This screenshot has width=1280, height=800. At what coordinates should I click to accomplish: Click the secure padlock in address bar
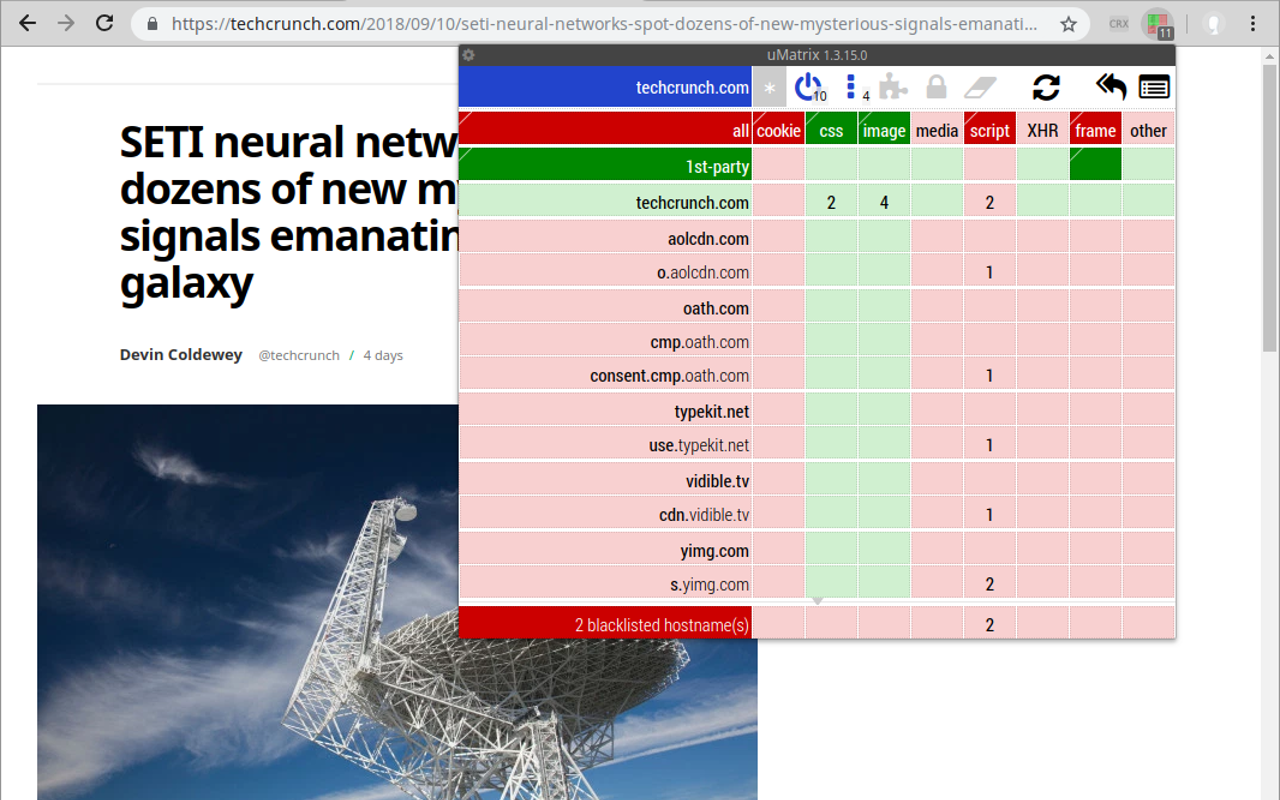point(153,24)
